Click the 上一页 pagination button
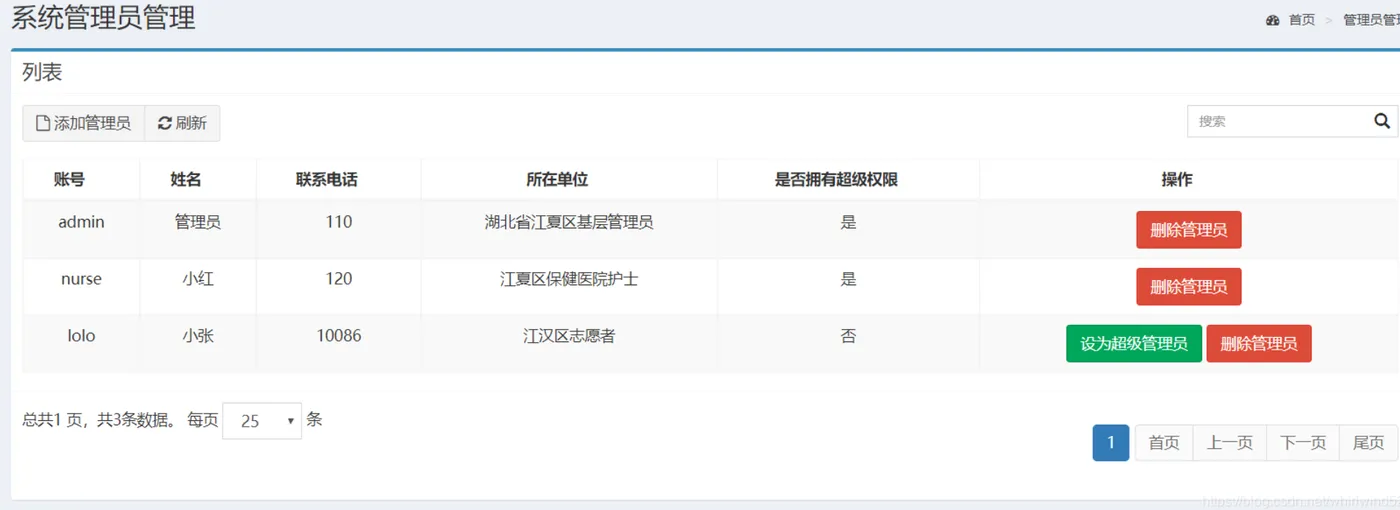The height and width of the screenshot is (510, 1400). (1230, 443)
